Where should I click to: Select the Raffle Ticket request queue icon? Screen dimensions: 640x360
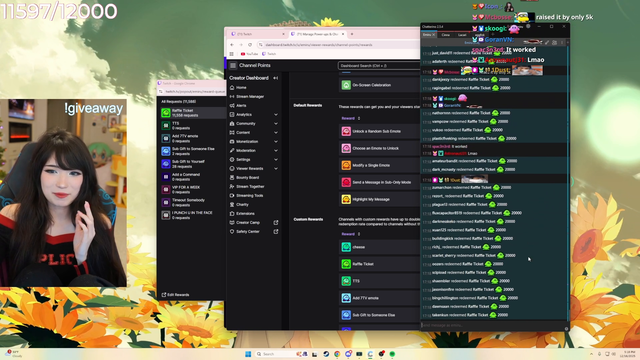pyautogui.click(x=166, y=113)
